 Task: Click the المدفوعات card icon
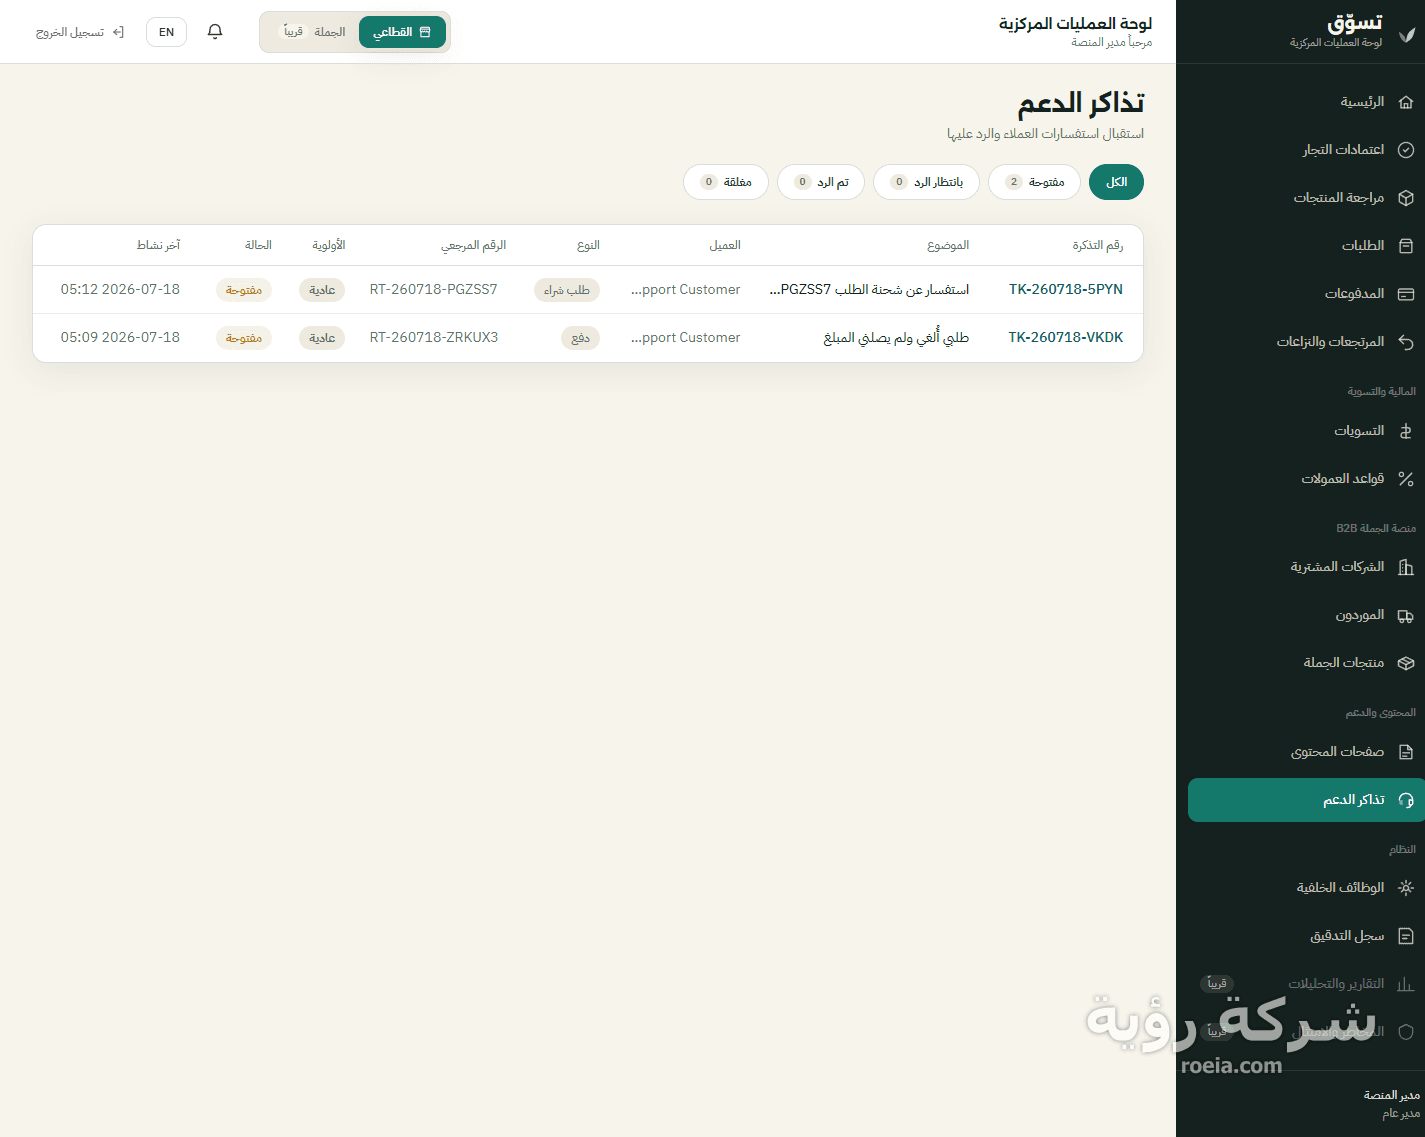pyautogui.click(x=1406, y=294)
